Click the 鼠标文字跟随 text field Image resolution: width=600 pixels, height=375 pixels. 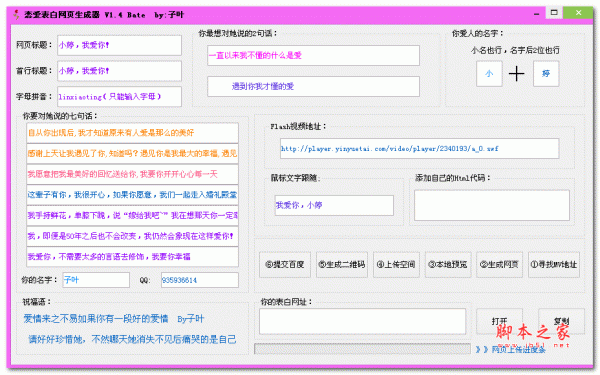(334, 205)
